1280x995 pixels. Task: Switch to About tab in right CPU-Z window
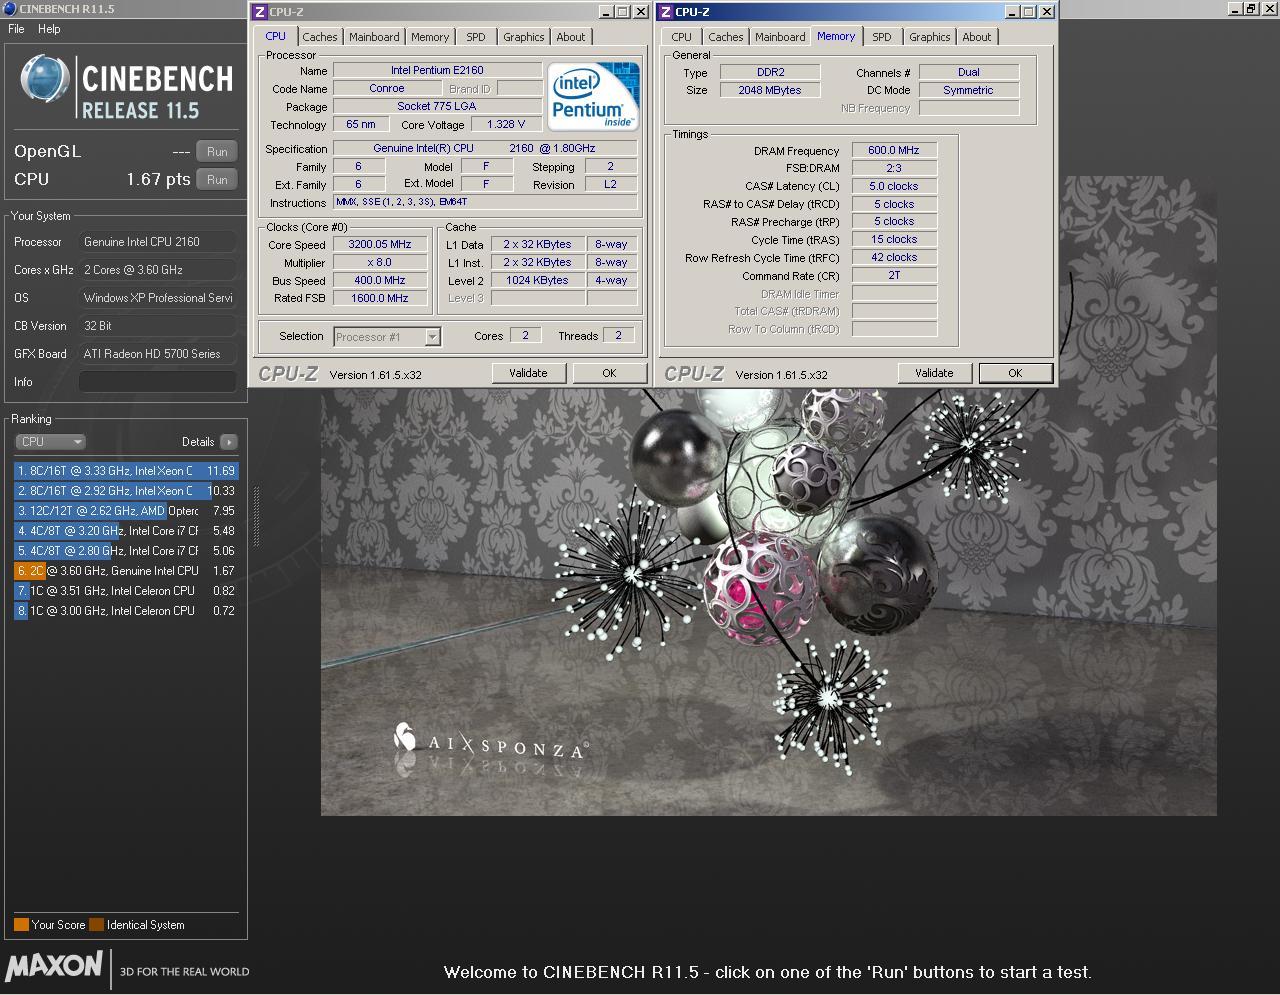click(x=977, y=37)
